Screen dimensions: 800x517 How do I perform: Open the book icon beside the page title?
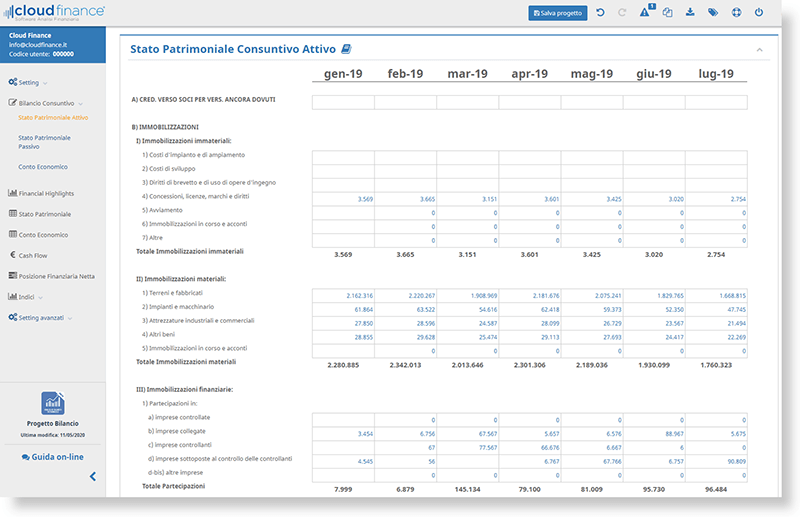pyautogui.click(x=346, y=49)
